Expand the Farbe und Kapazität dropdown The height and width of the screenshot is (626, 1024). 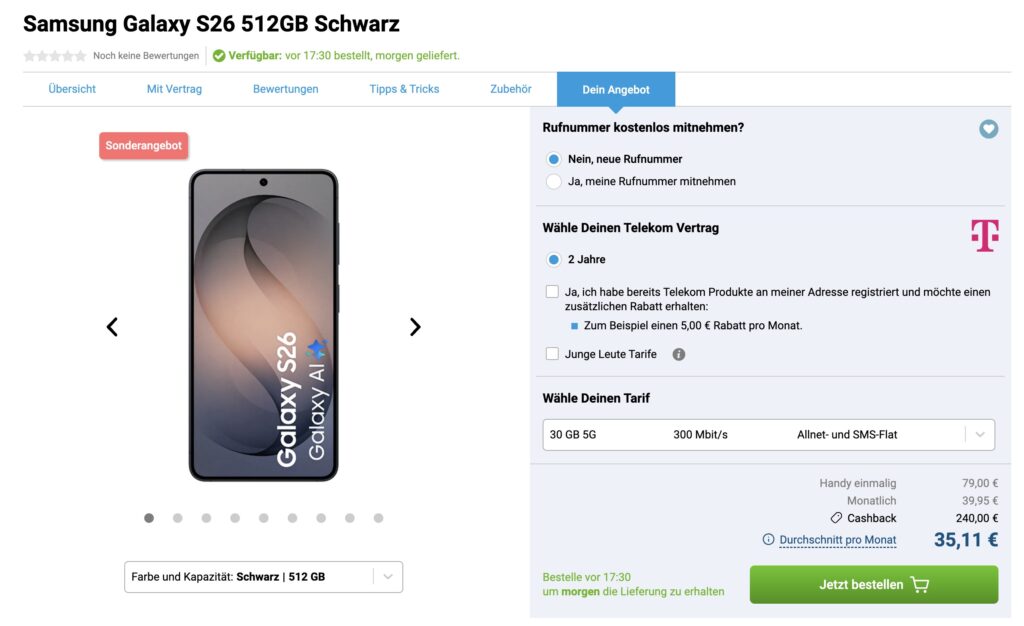pos(263,577)
